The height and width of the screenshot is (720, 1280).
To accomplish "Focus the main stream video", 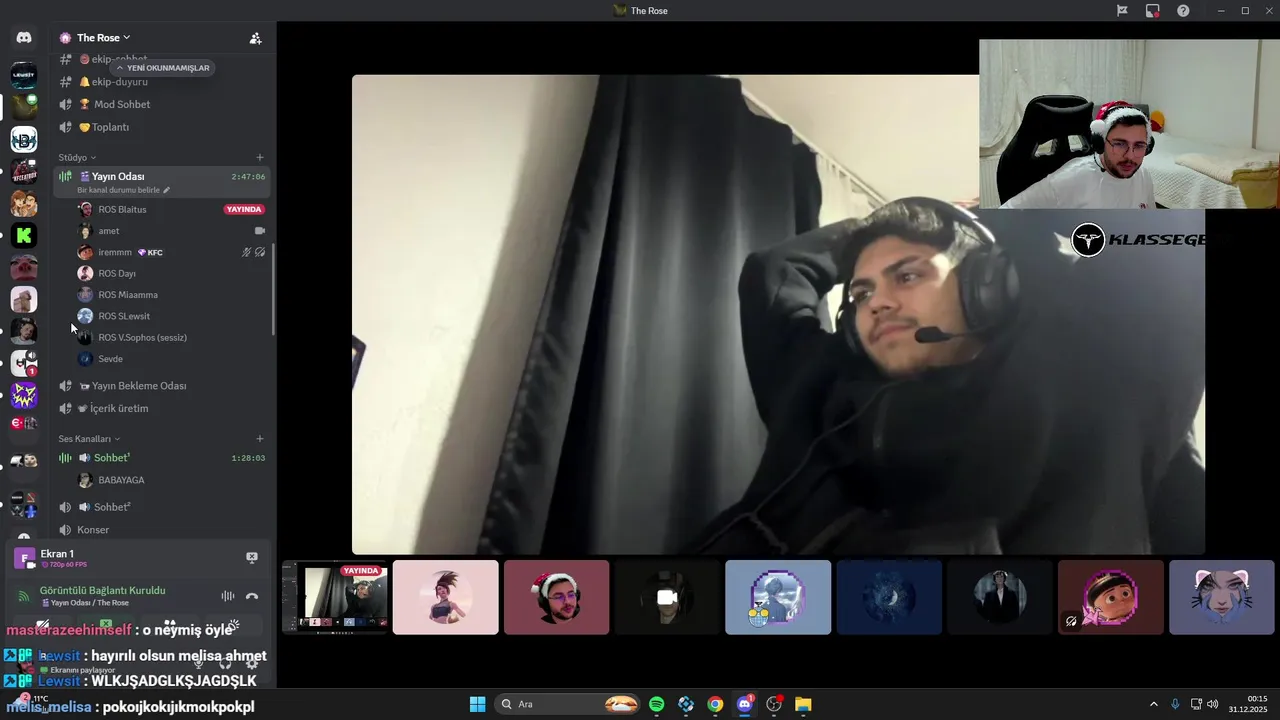I will (x=778, y=314).
